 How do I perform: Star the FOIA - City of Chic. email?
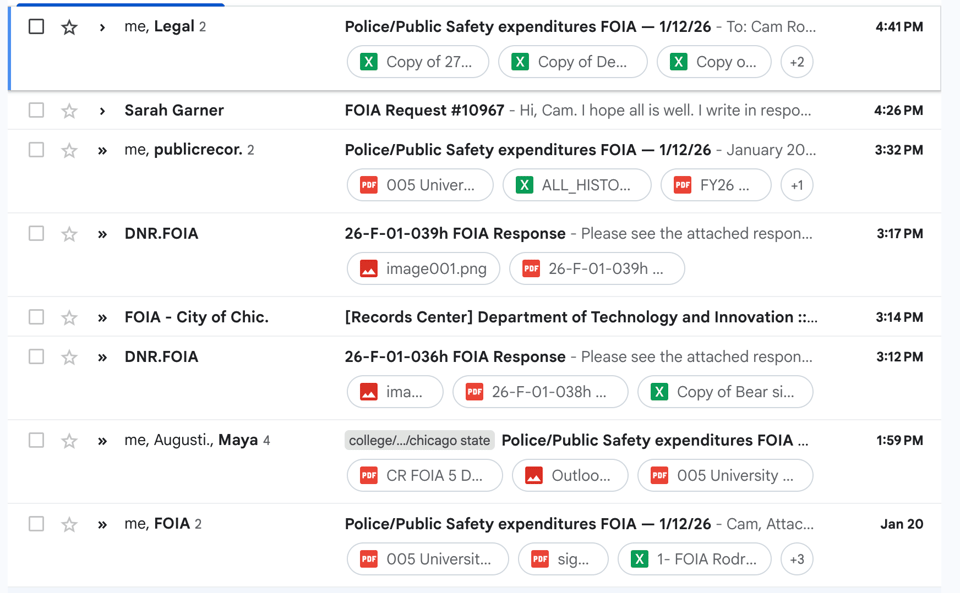click(69, 318)
